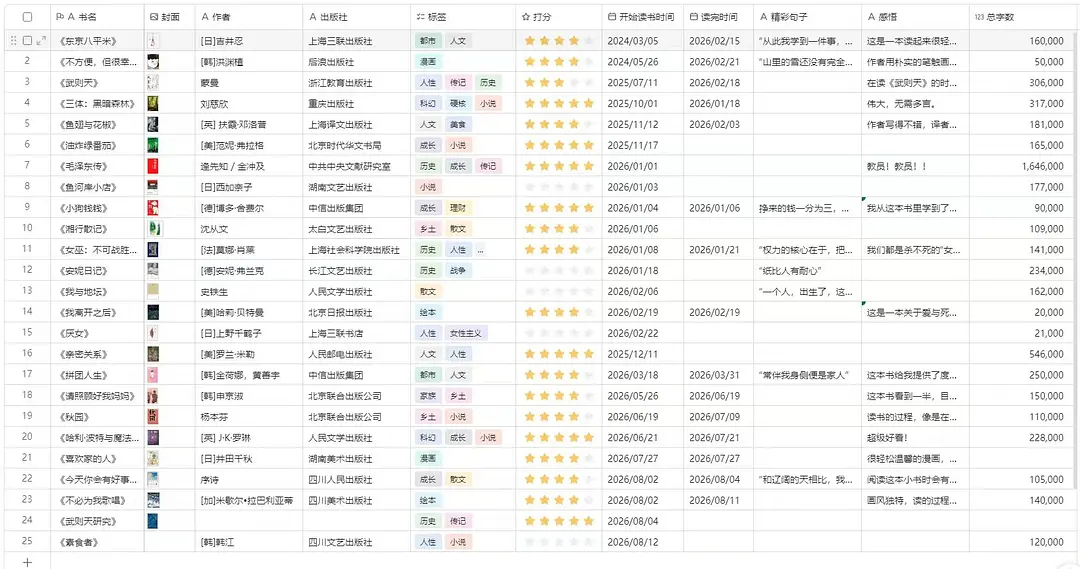Set the first star for 《鱼河岸小店》
Viewport: 1080px width, 569px height.
(x=530, y=187)
